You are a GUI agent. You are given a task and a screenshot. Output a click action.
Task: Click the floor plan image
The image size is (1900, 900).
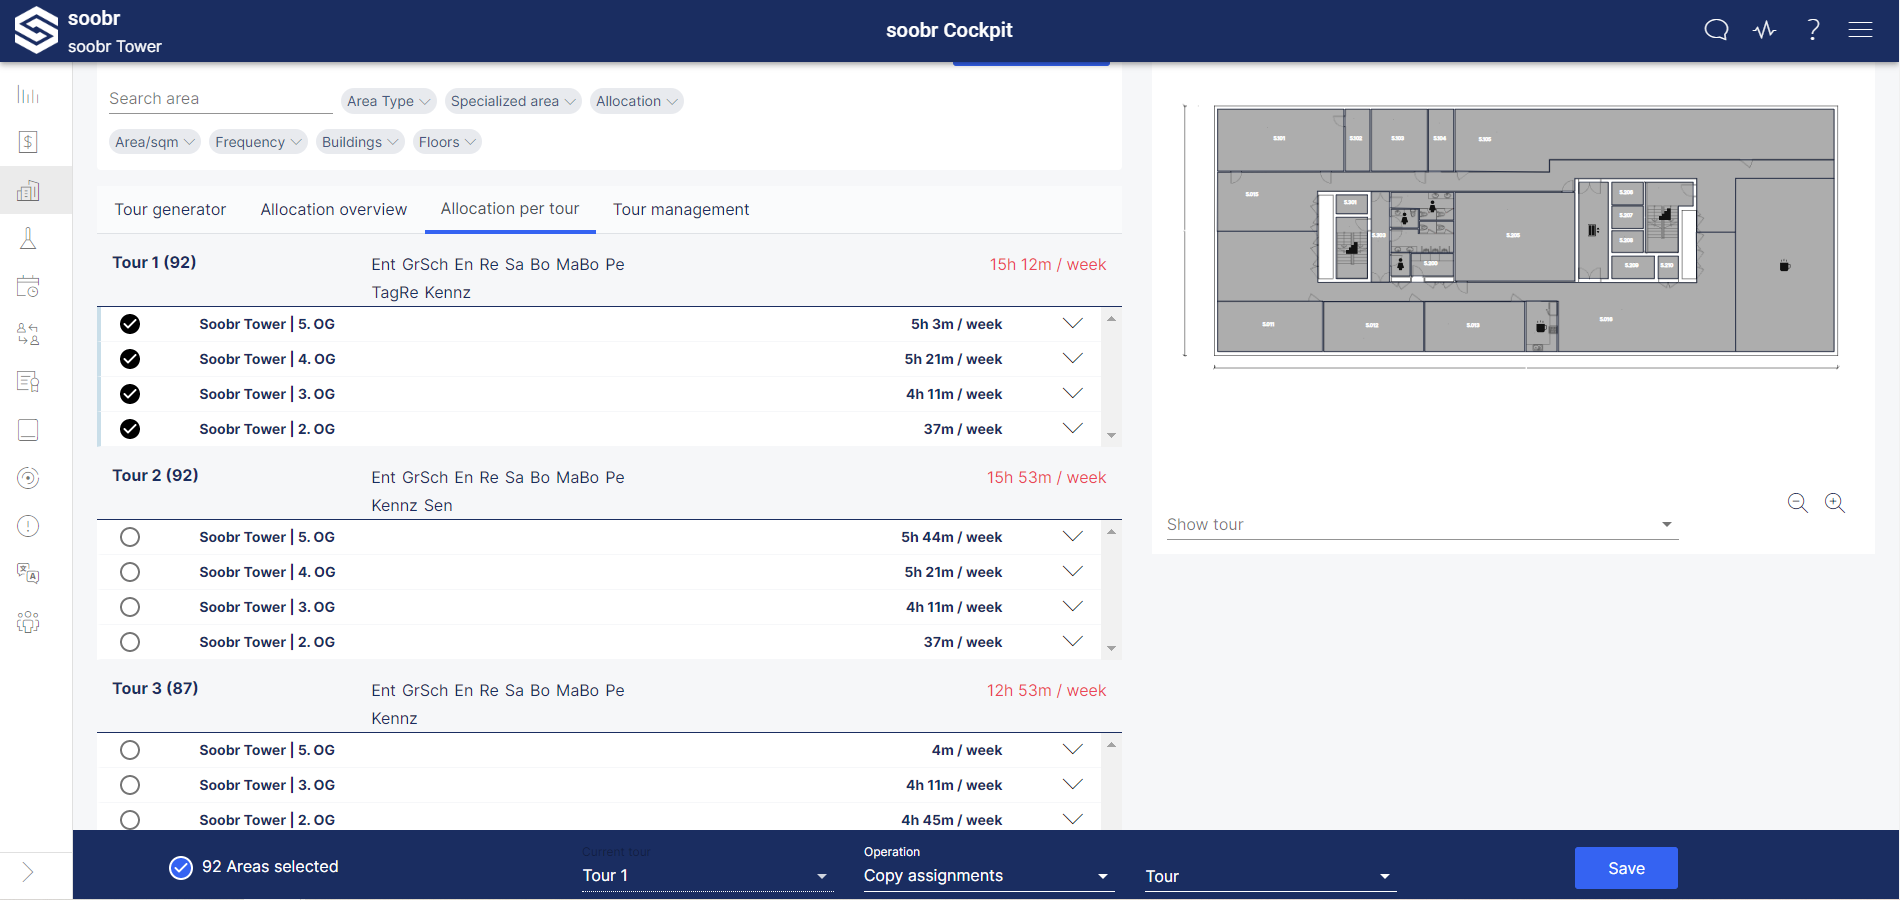(1525, 231)
